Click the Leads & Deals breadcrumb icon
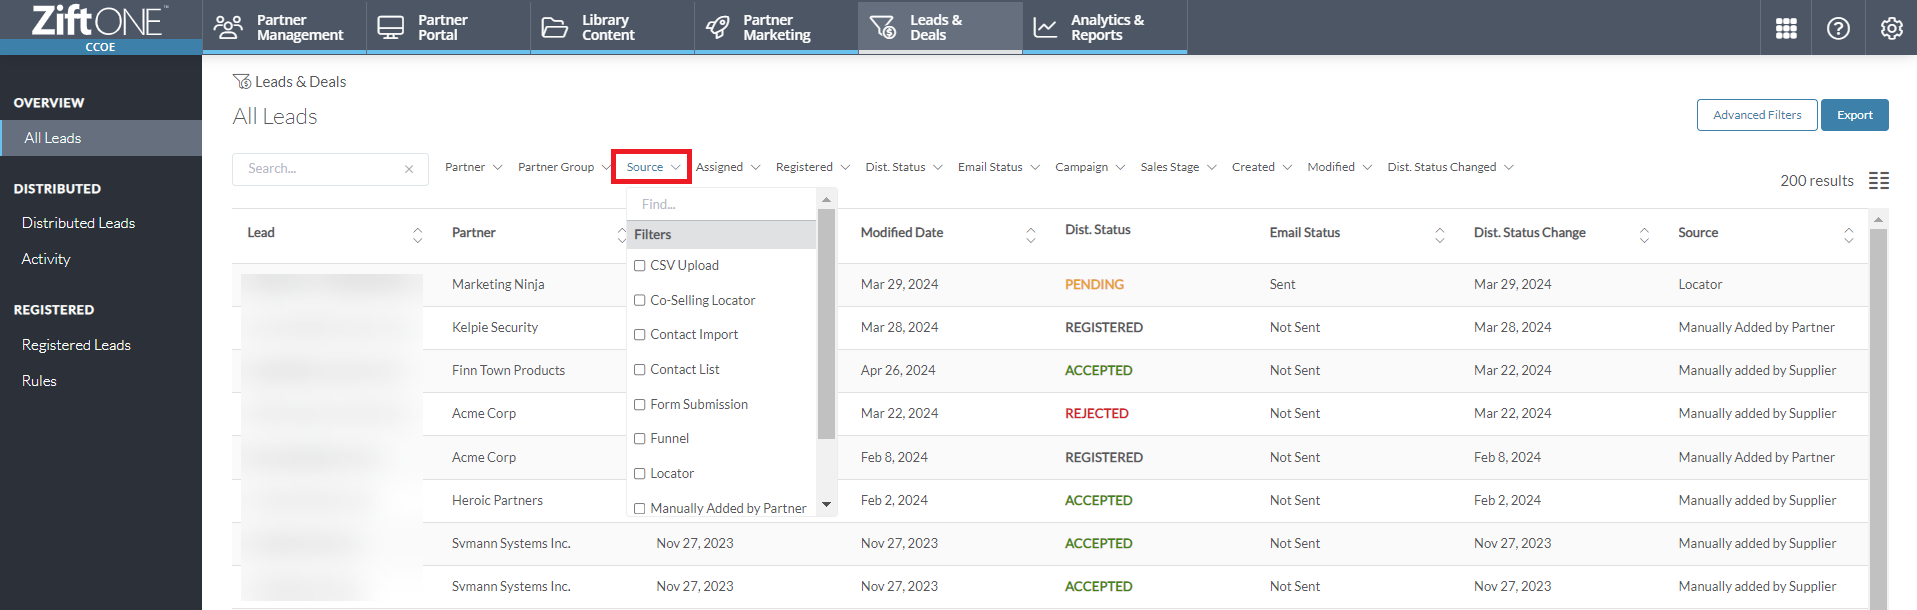1917x610 pixels. pyautogui.click(x=242, y=81)
